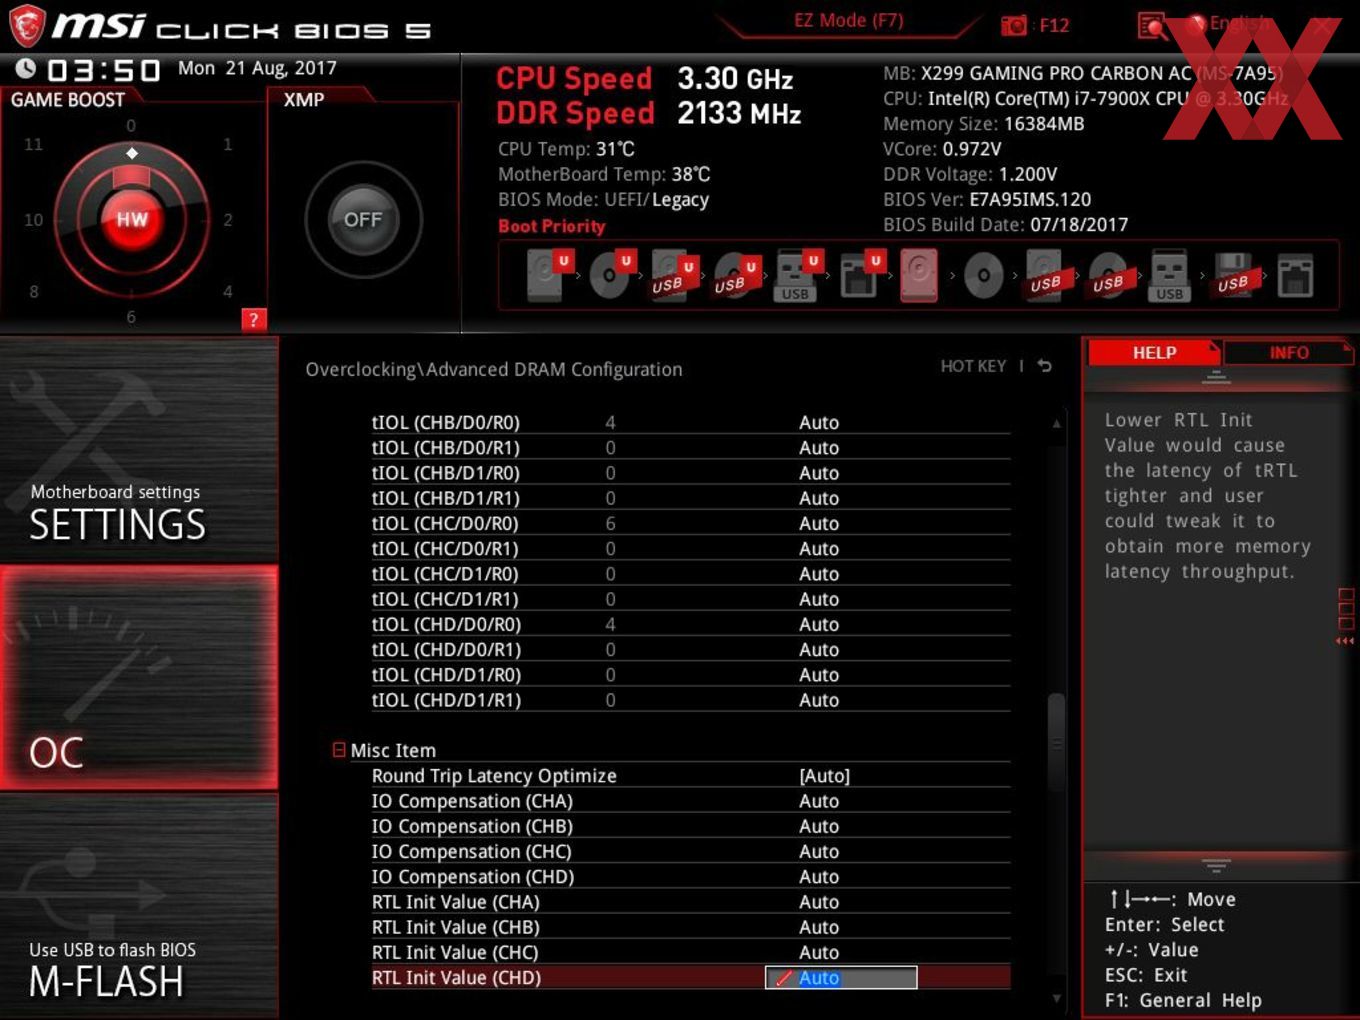Open the HOT KEY menu
1360x1020 pixels.
pos(973,366)
